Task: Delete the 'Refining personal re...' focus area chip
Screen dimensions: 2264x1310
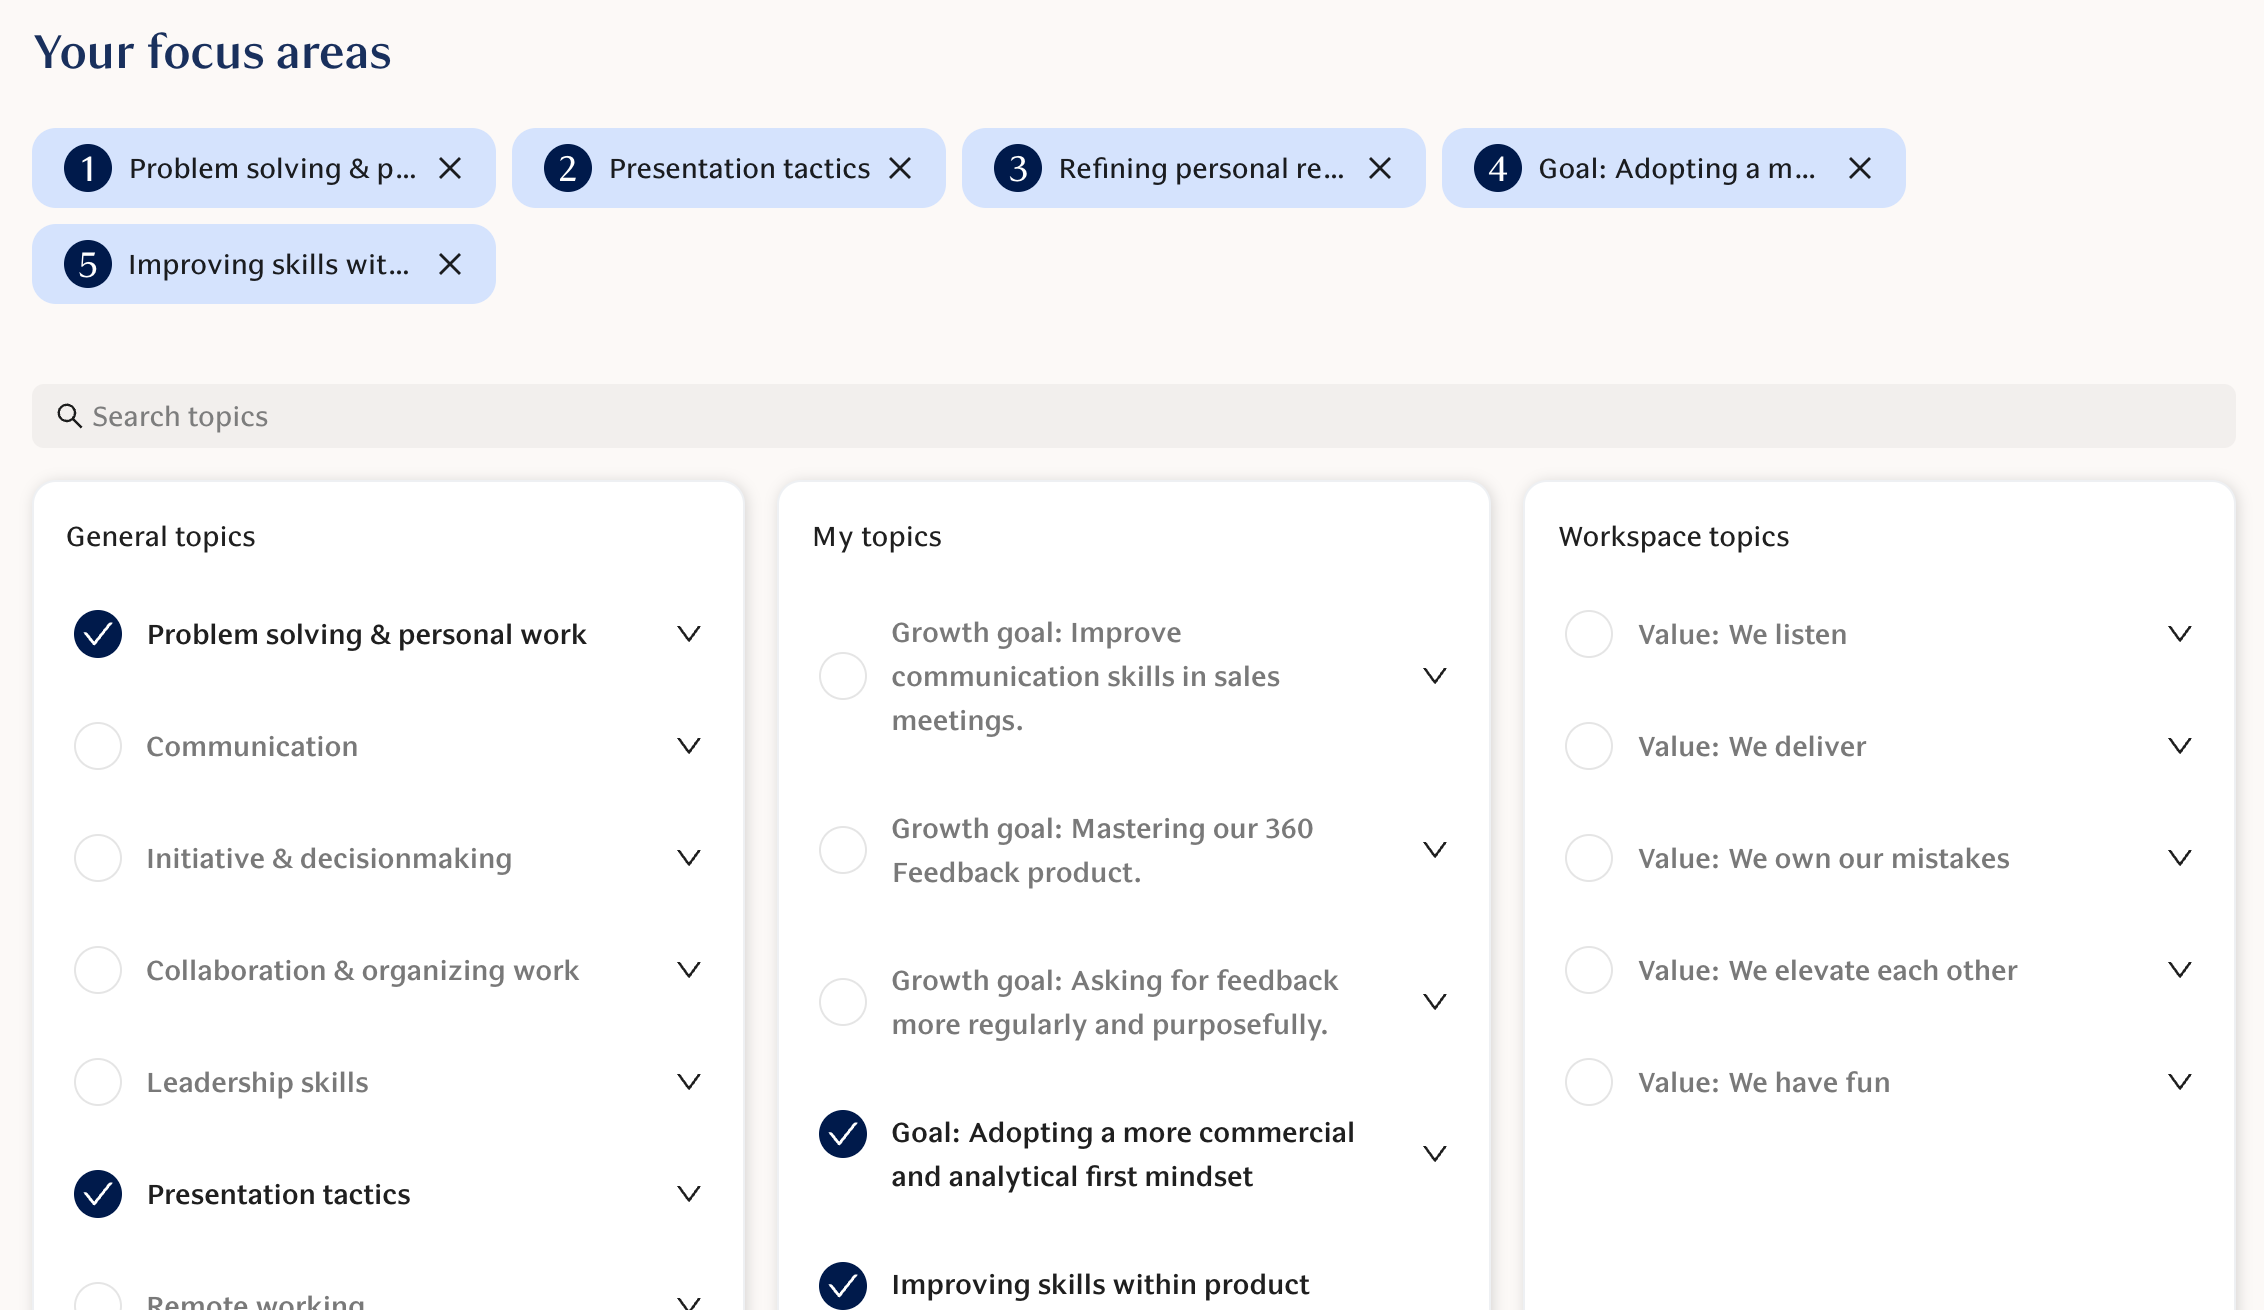Action: 1380,168
